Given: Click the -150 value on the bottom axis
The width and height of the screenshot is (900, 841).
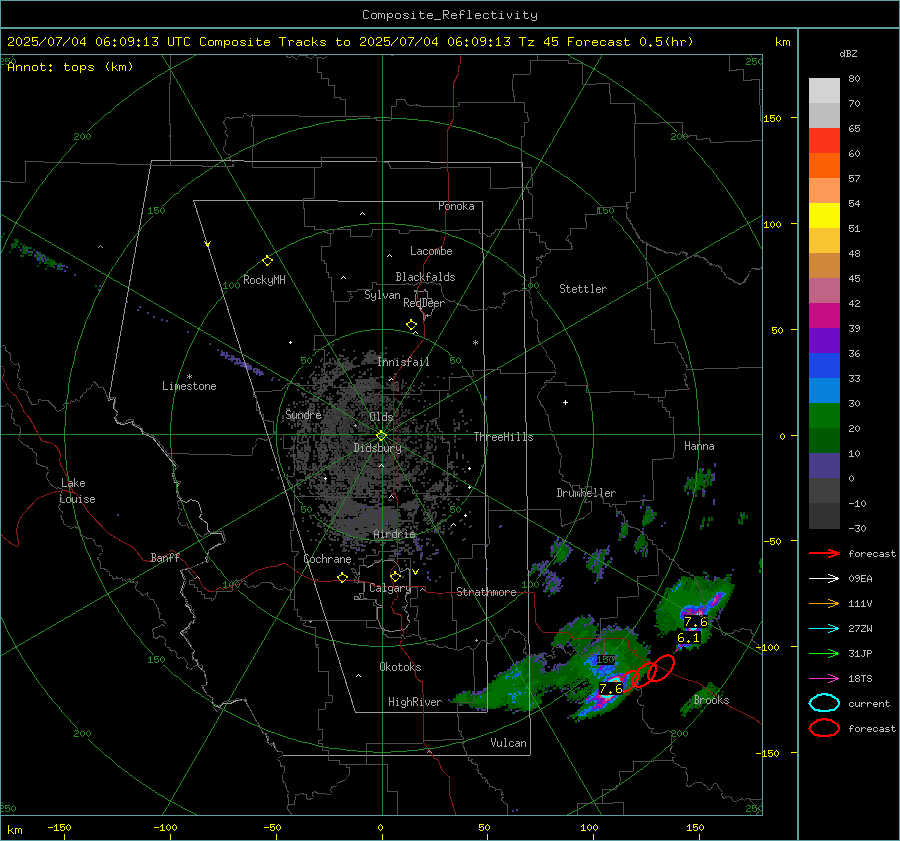Looking at the screenshot, I should click(x=59, y=827).
